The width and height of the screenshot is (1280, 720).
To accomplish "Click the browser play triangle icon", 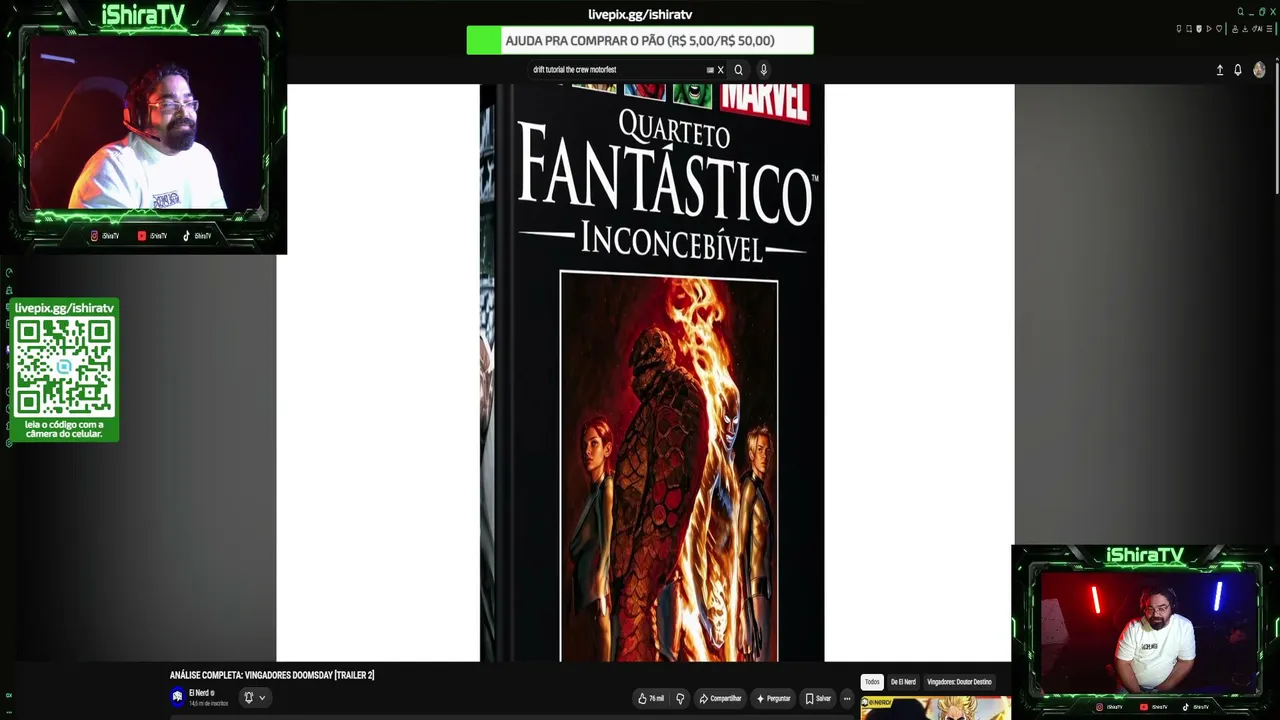I will pyautogui.click(x=1209, y=29).
